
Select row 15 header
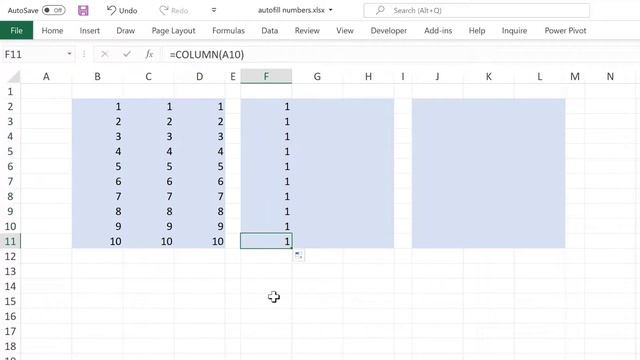click(10, 301)
